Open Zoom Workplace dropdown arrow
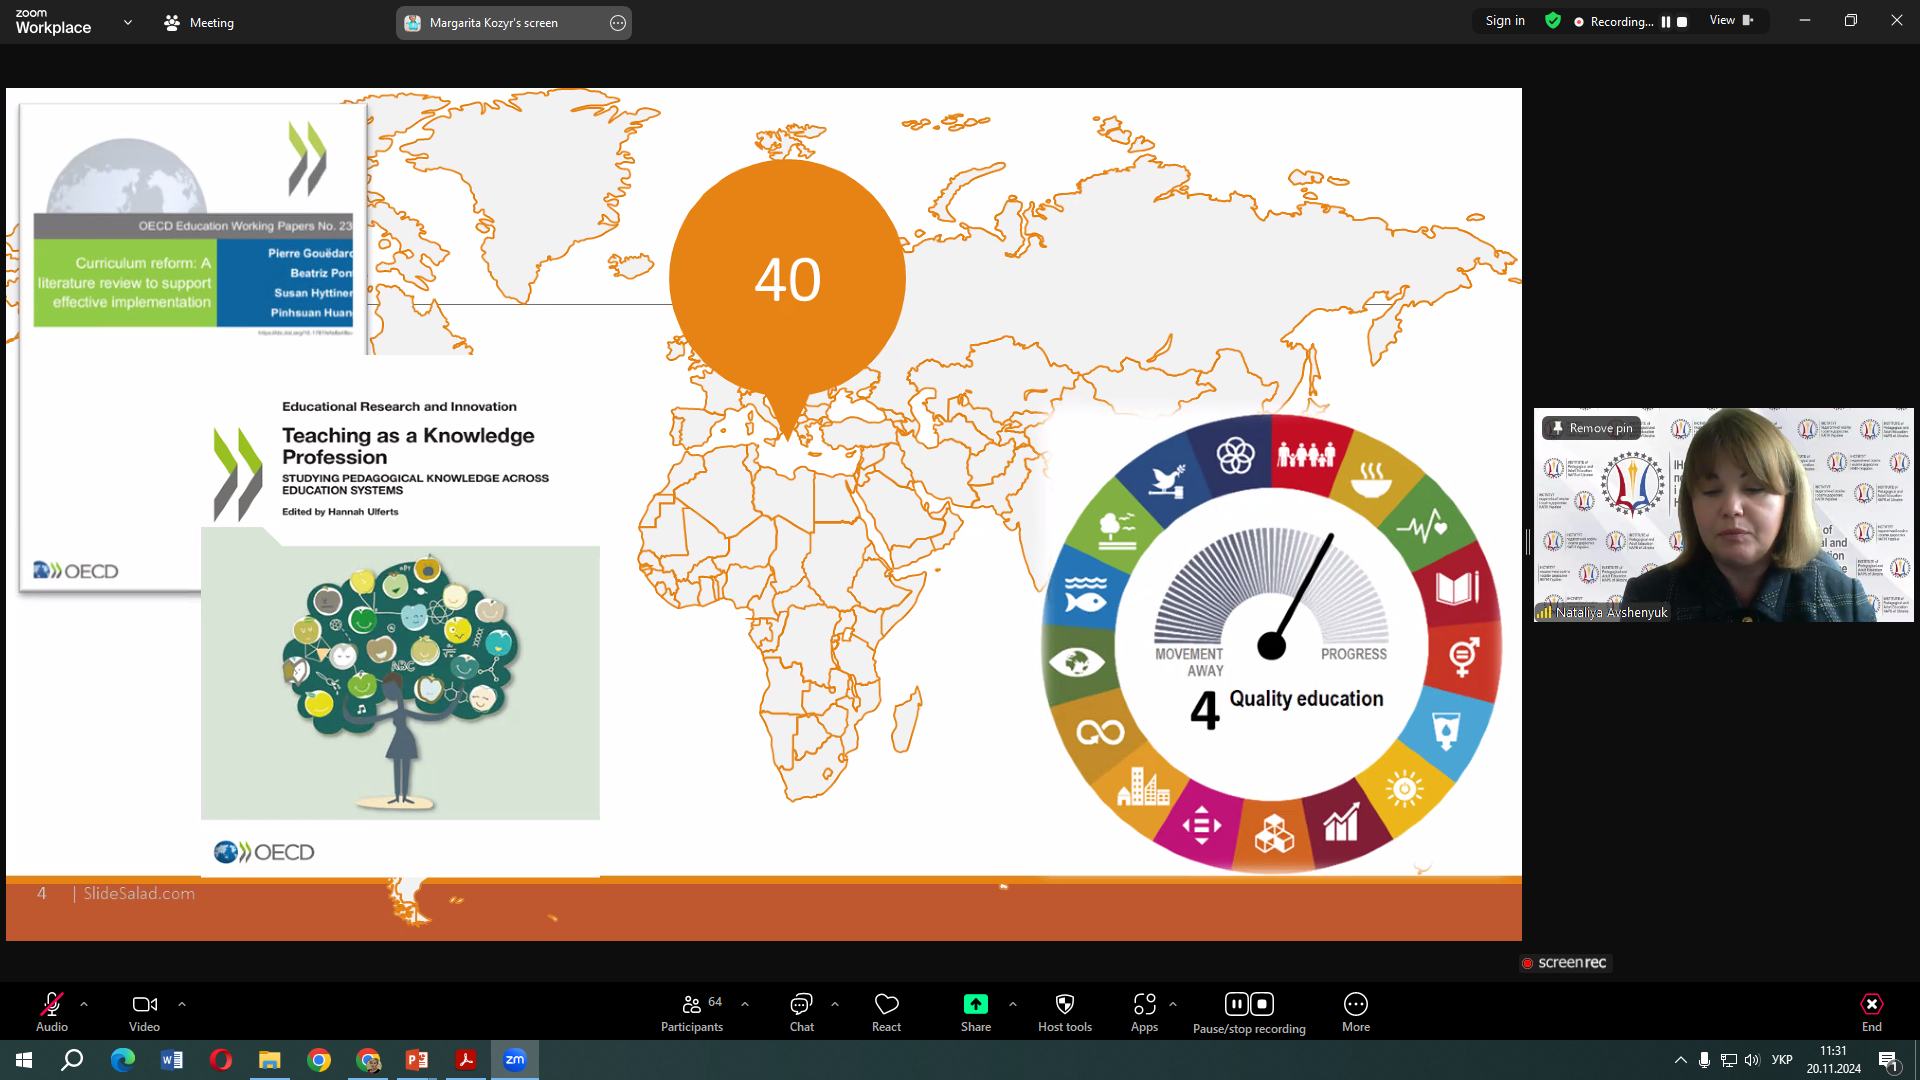The image size is (1920, 1080). pyautogui.click(x=127, y=22)
